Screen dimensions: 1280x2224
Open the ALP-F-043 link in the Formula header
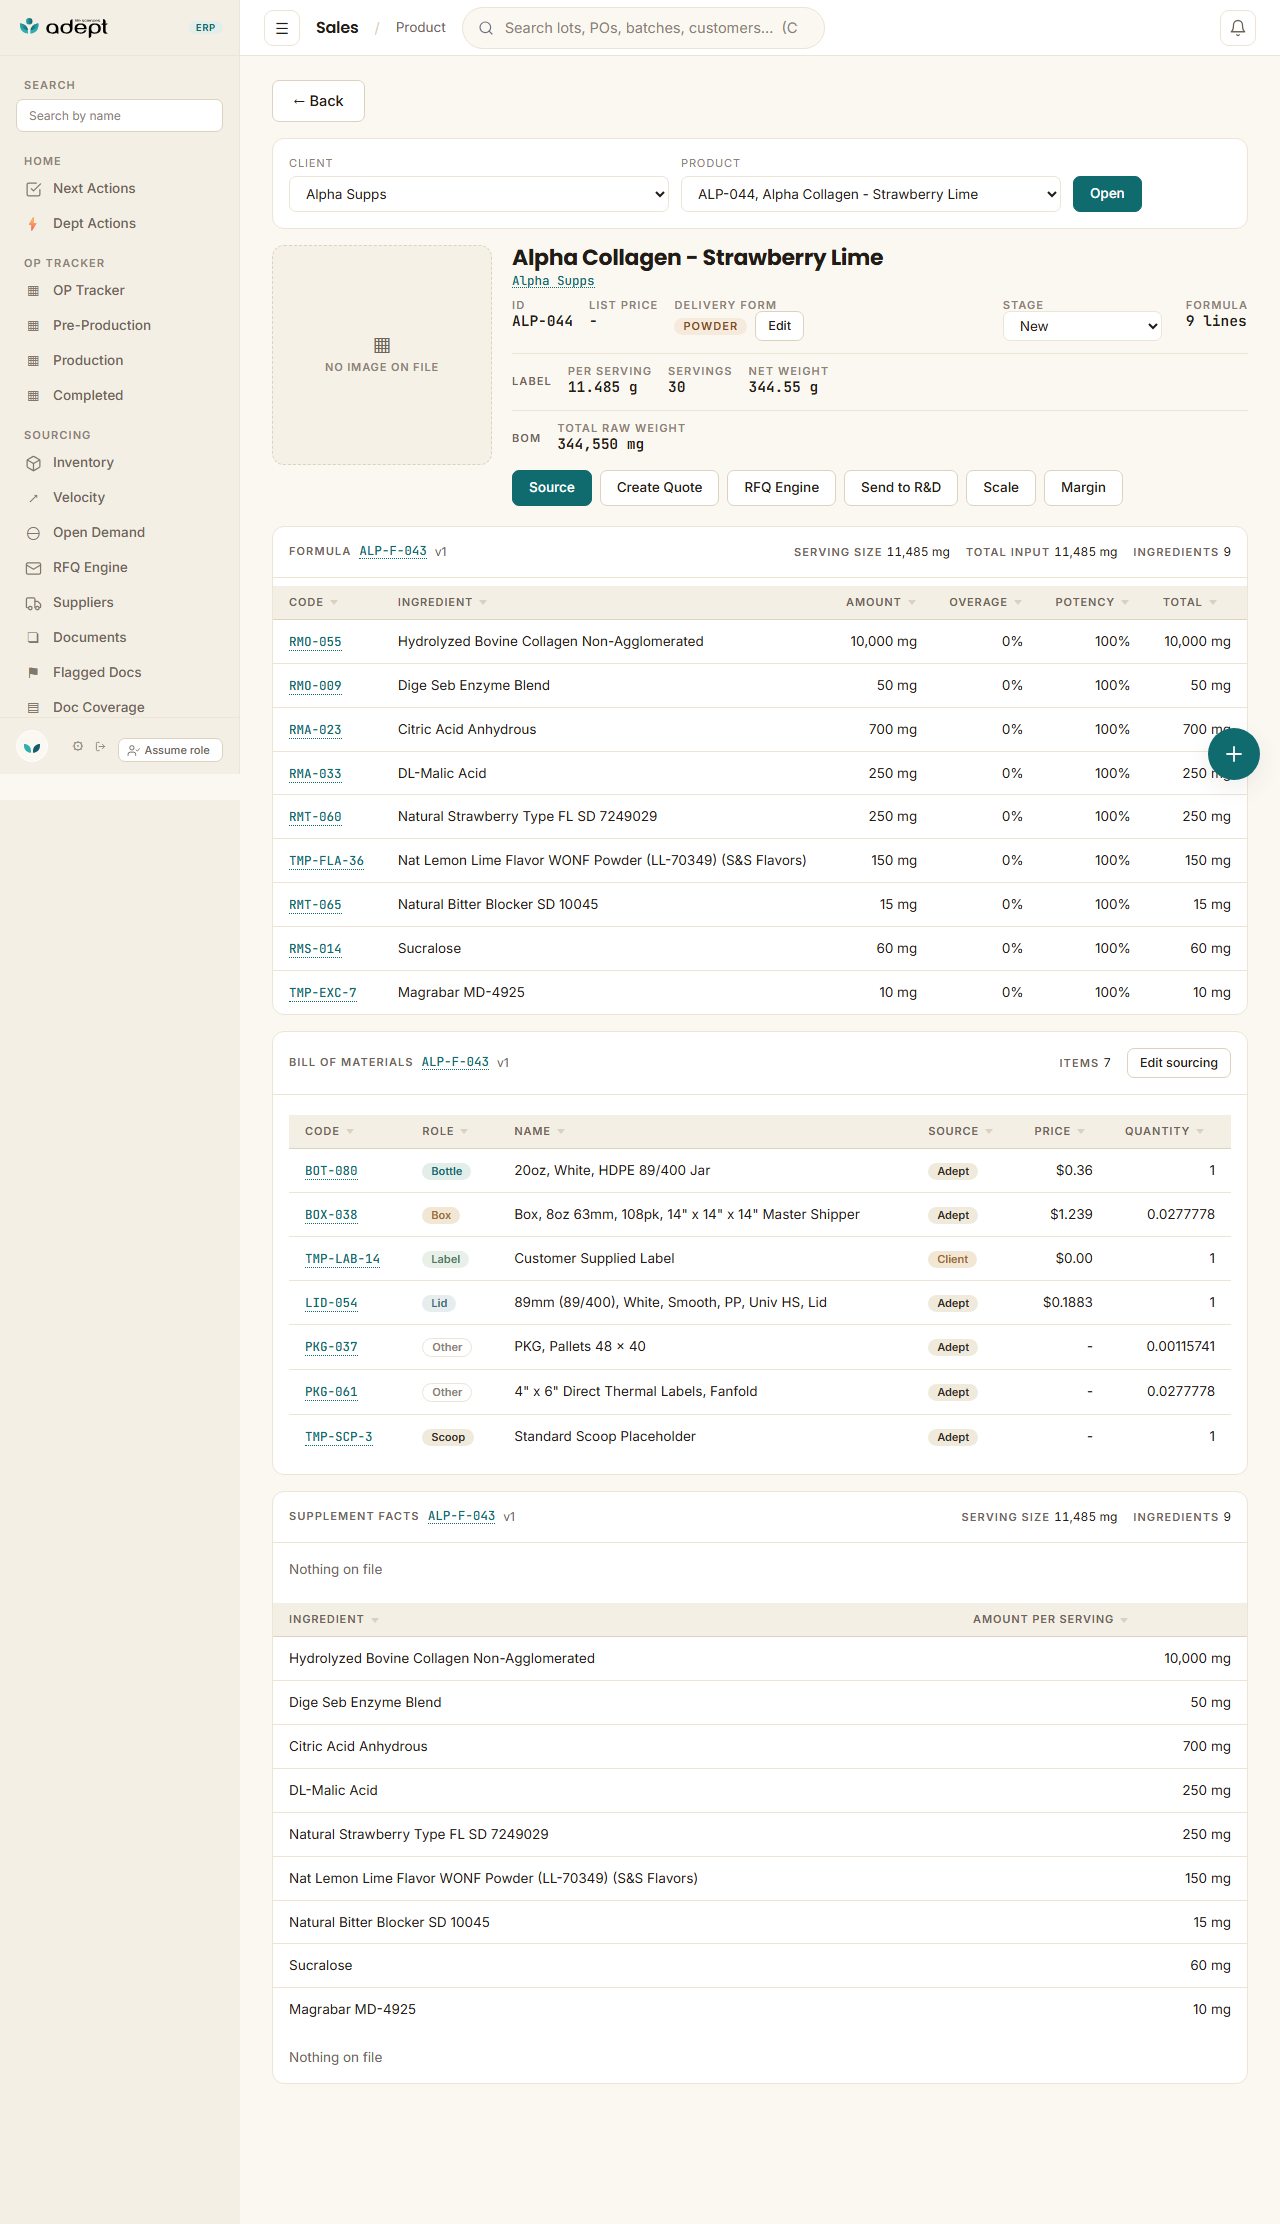(393, 551)
